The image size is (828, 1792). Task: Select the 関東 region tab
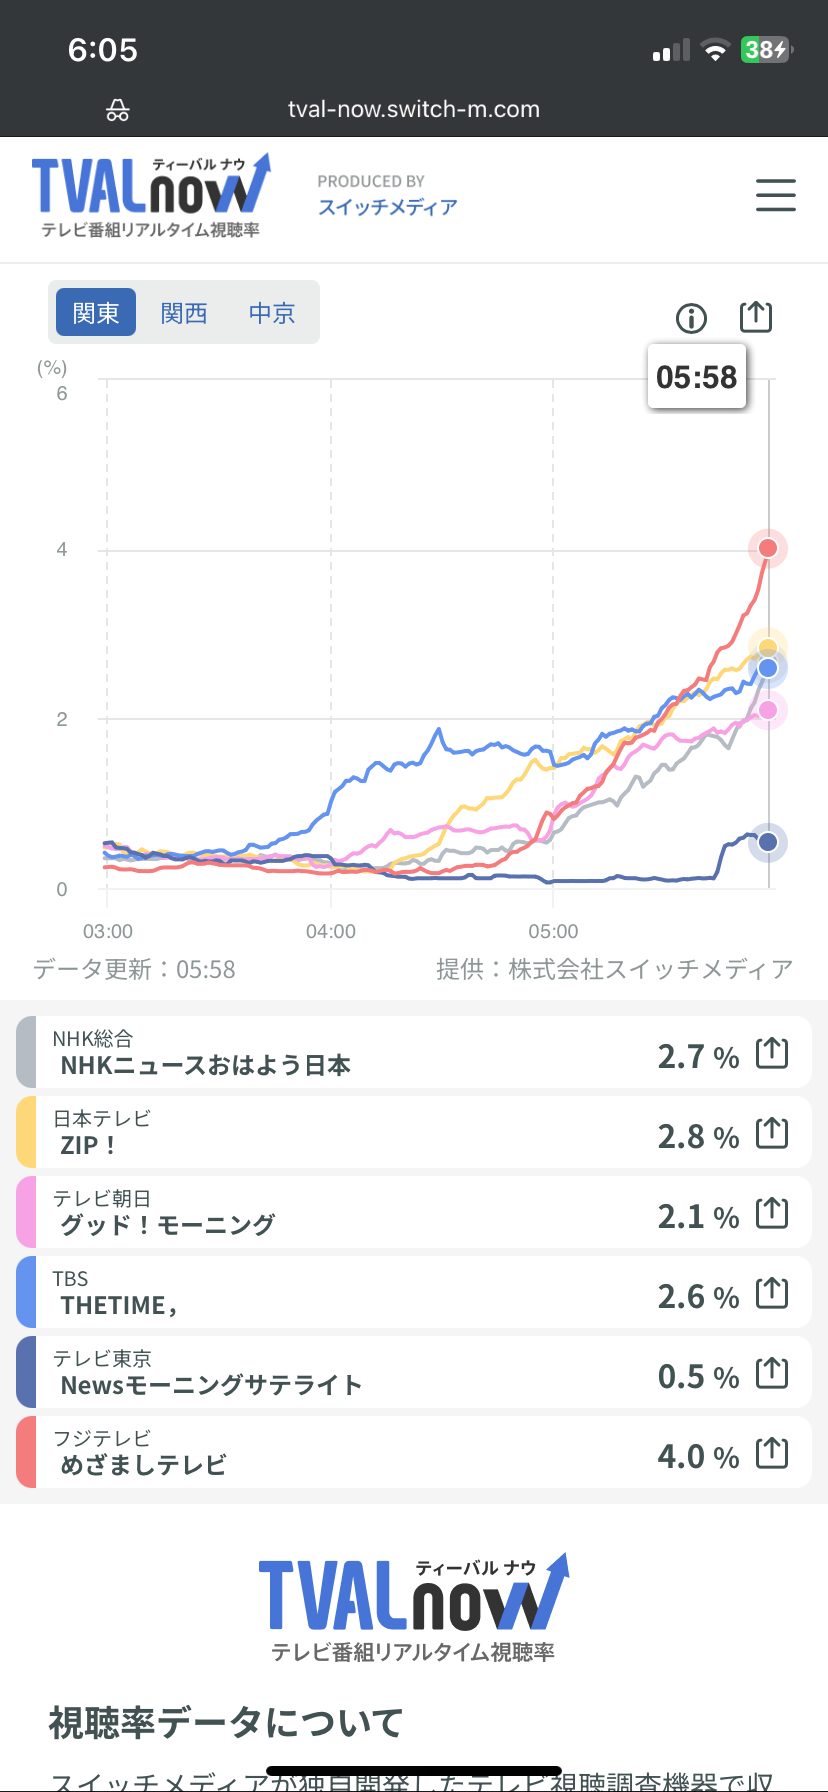tap(96, 313)
